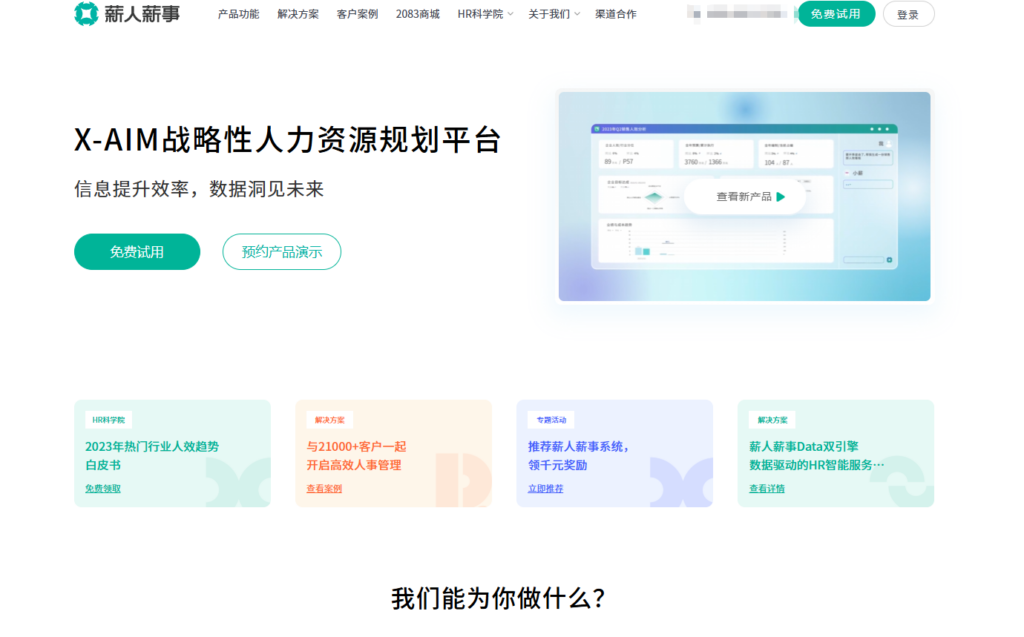Select 解决方案 in the top navigation
Screen dimensions: 1024x637
click(298, 14)
